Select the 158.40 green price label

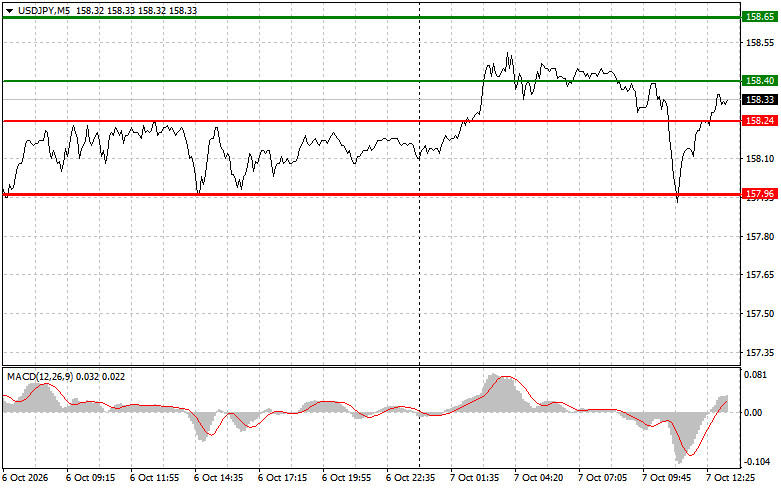760,81
